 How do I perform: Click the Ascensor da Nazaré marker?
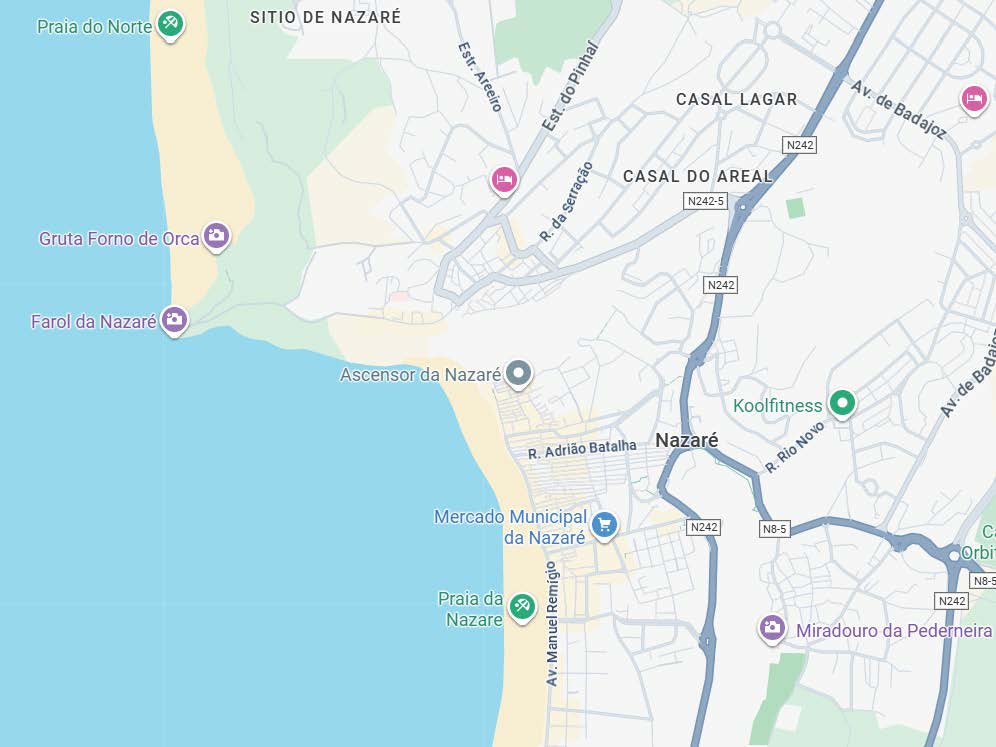tap(518, 374)
